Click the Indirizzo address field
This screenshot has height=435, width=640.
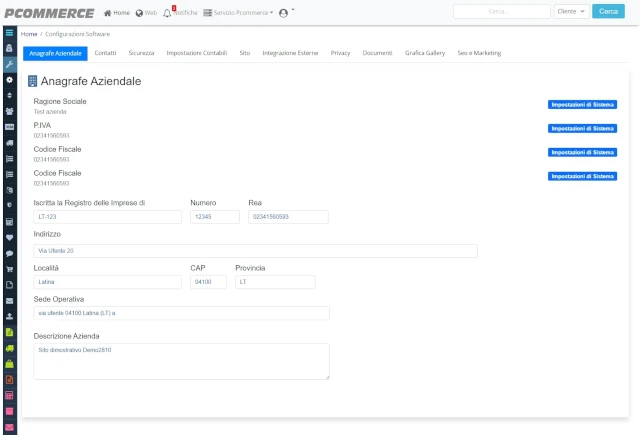pos(256,251)
